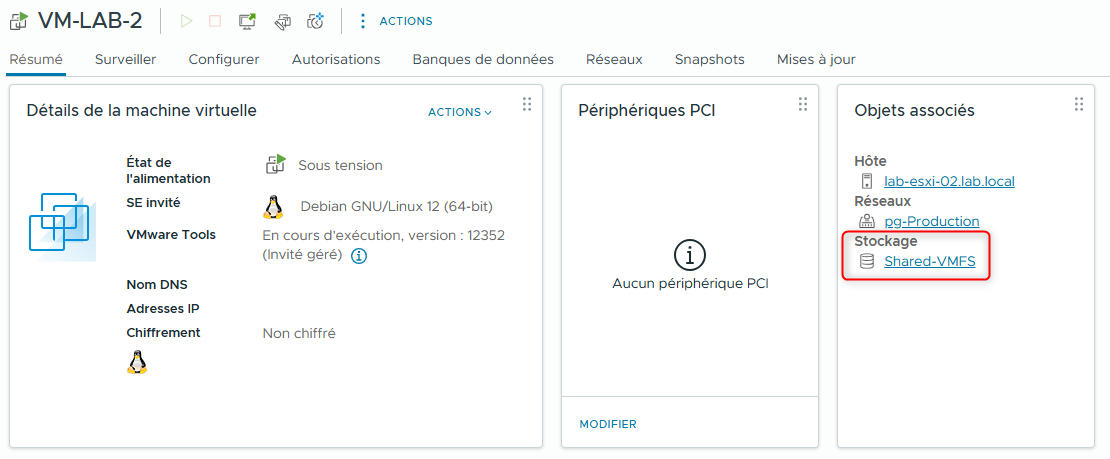Click the MODIFIER button in Périphériques PCI
1110x459 pixels.
click(x=607, y=424)
